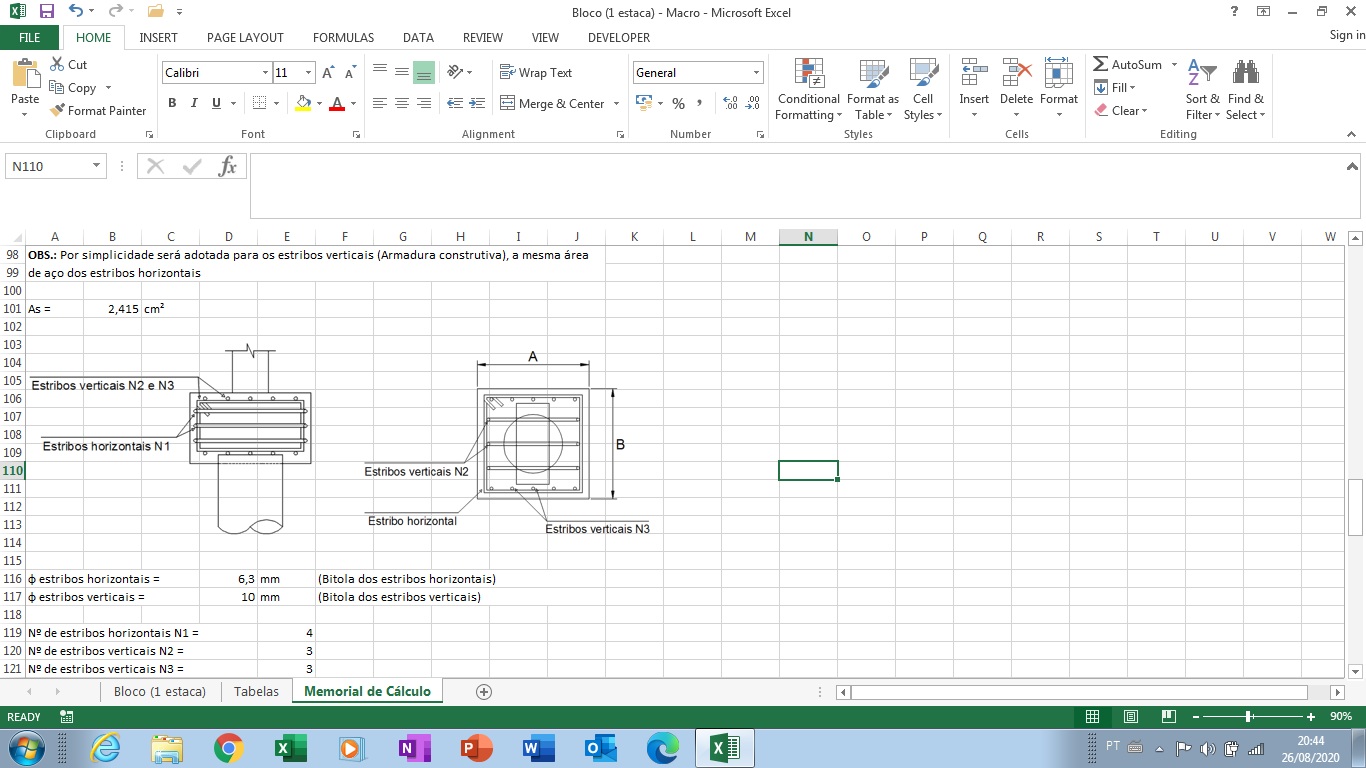Decrease the cell indent
Image resolution: width=1366 pixels, height=768 pixels.
click(x=454, y=103)
